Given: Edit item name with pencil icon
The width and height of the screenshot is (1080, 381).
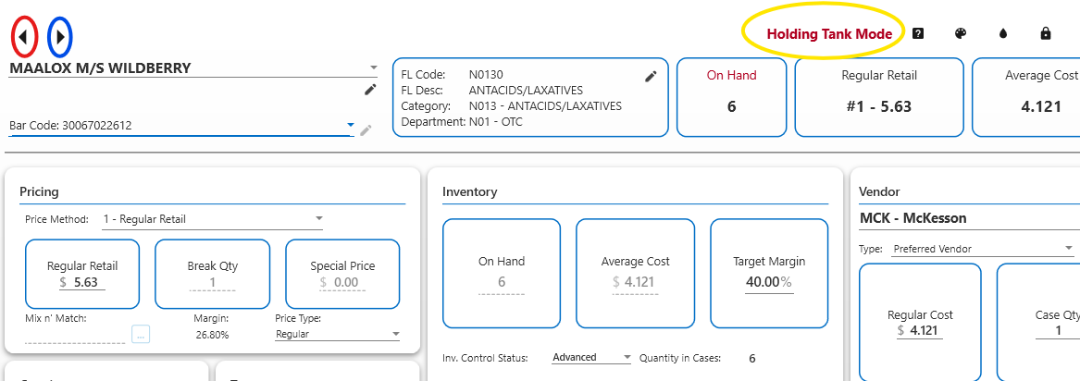Looking at the screenshot, I should tap(371, 90).
